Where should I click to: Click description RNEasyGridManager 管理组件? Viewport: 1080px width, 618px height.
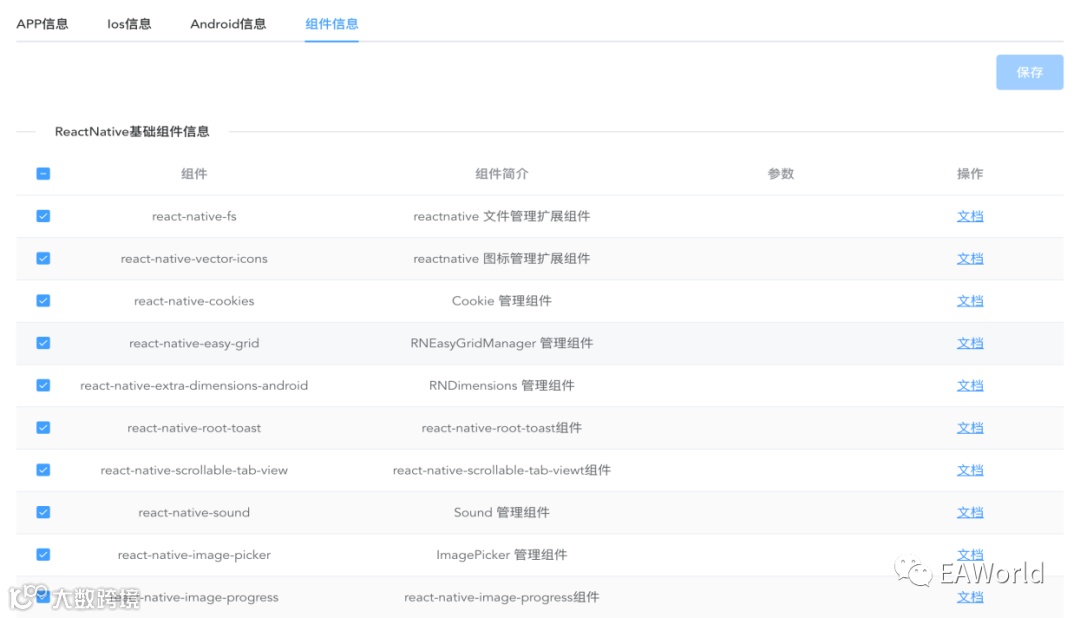[x=501, y=343]
